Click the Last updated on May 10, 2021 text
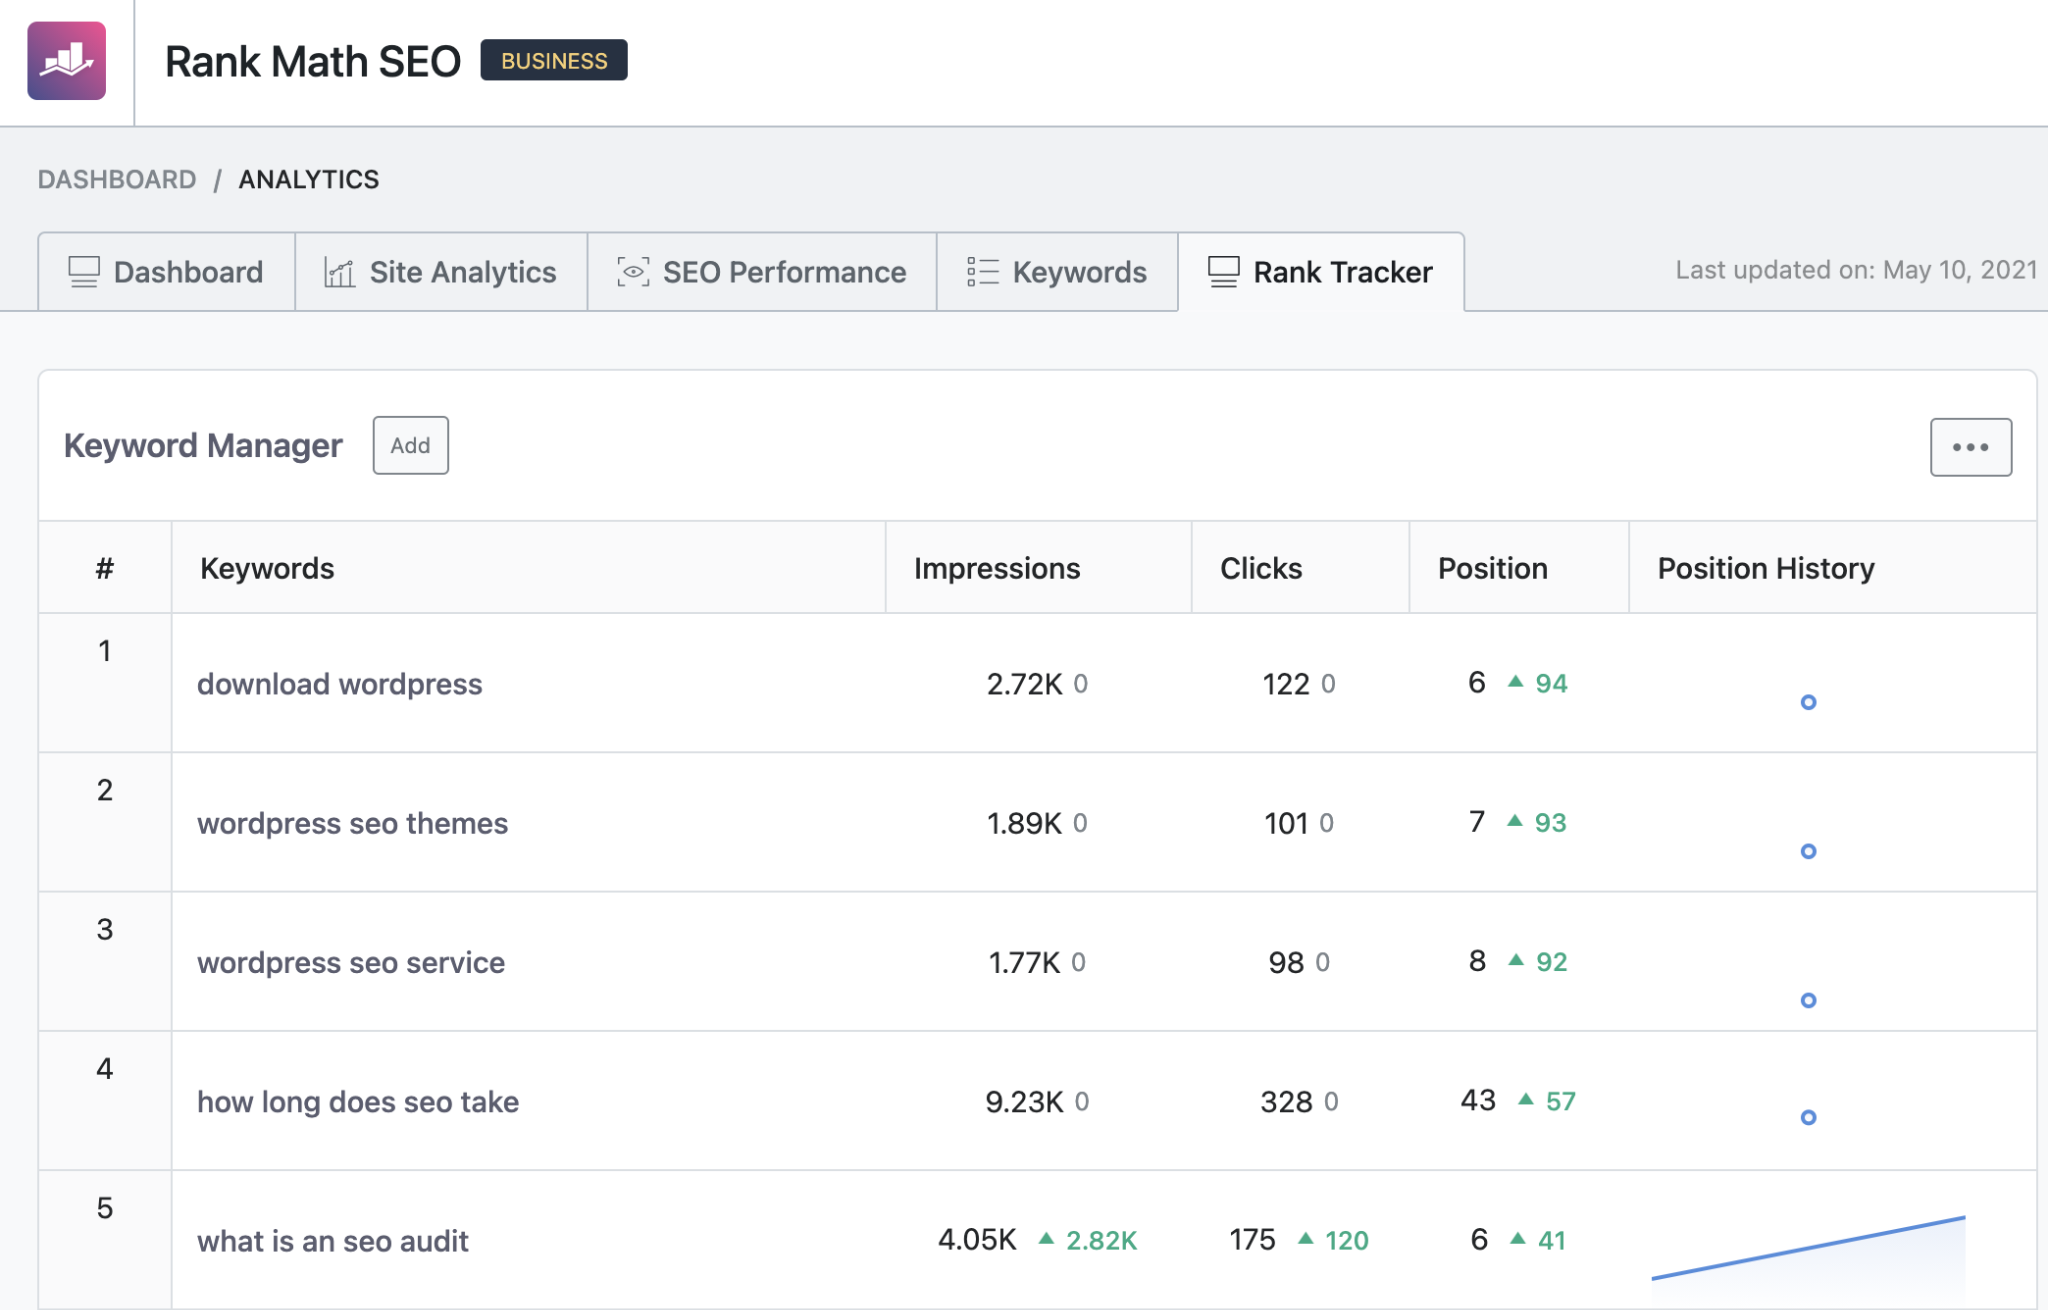2048x1310 pixels. [x=1856, y=270]
